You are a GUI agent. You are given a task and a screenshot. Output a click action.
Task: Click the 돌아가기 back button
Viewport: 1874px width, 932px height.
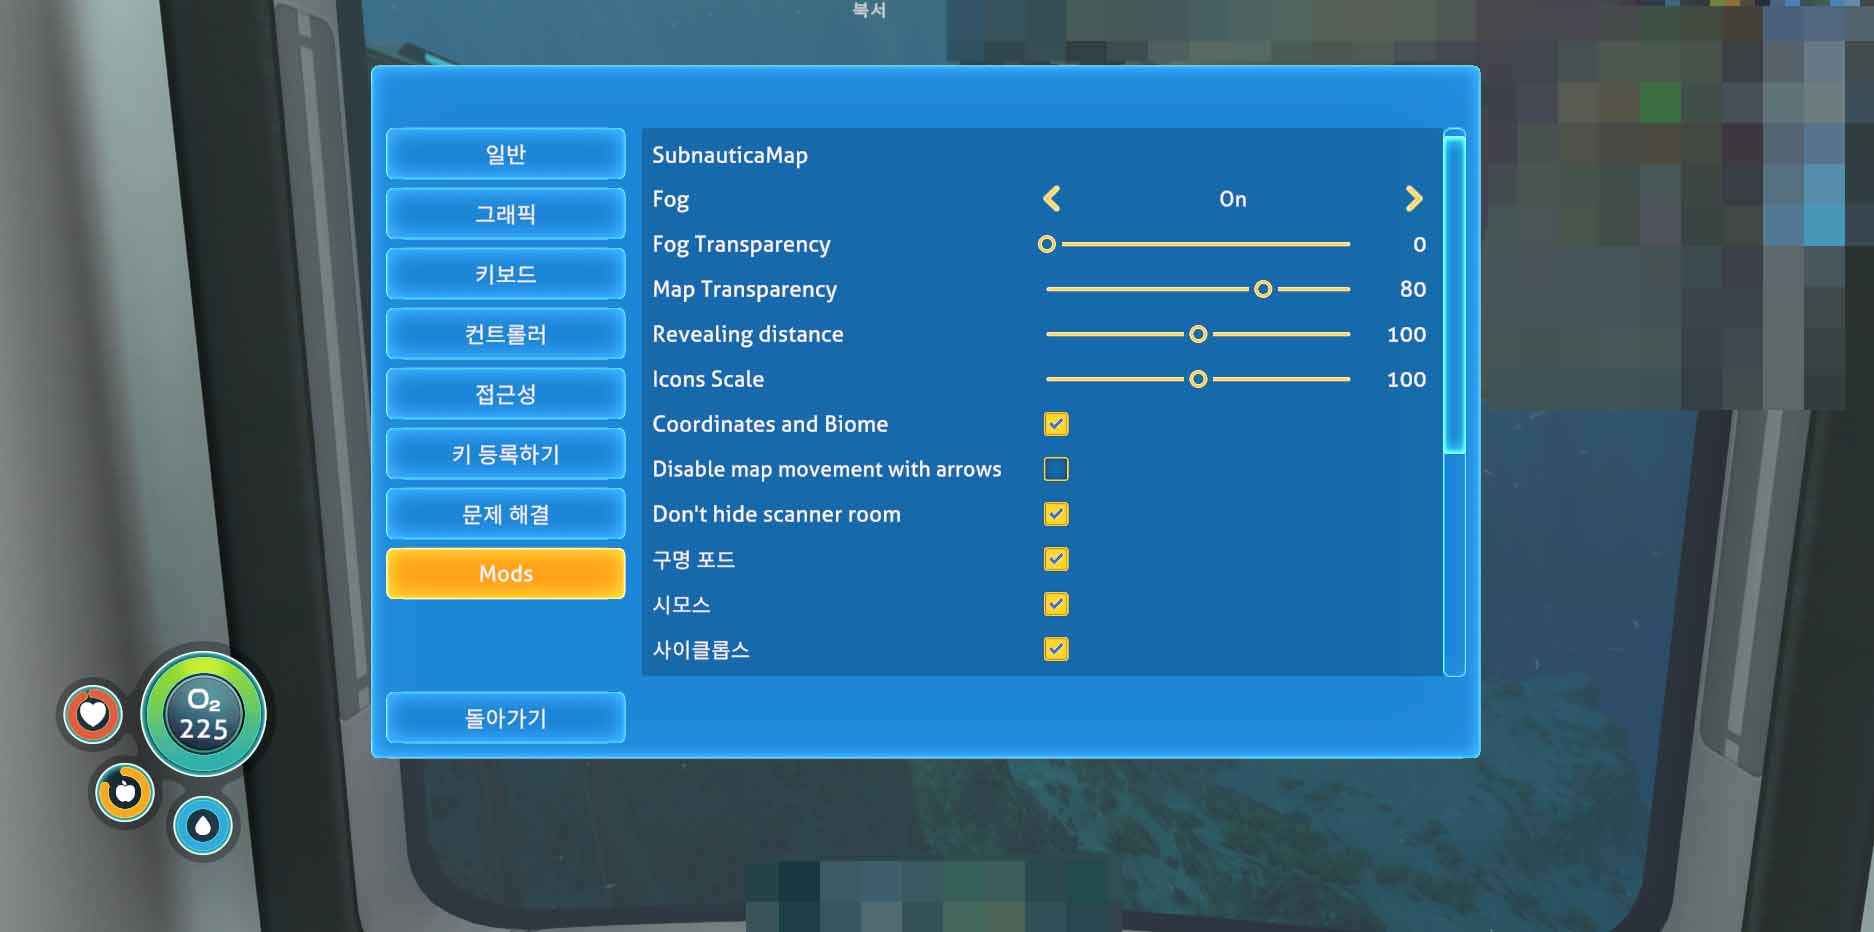(x=505, y=718)
